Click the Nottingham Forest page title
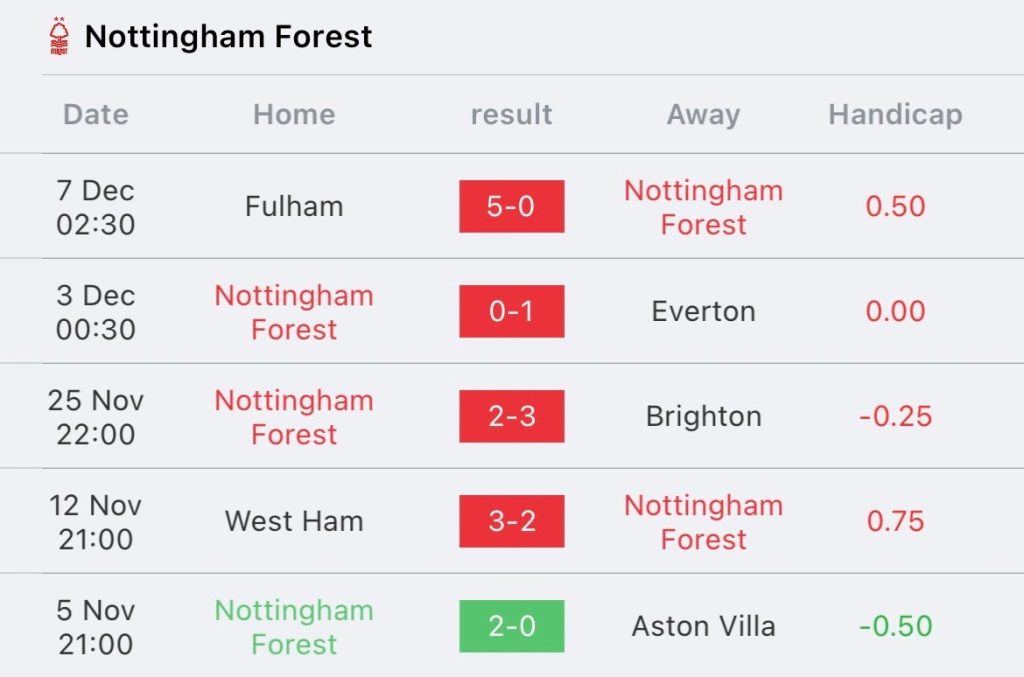The width and height of the screenshot is (1024, 677). point(228,37)
